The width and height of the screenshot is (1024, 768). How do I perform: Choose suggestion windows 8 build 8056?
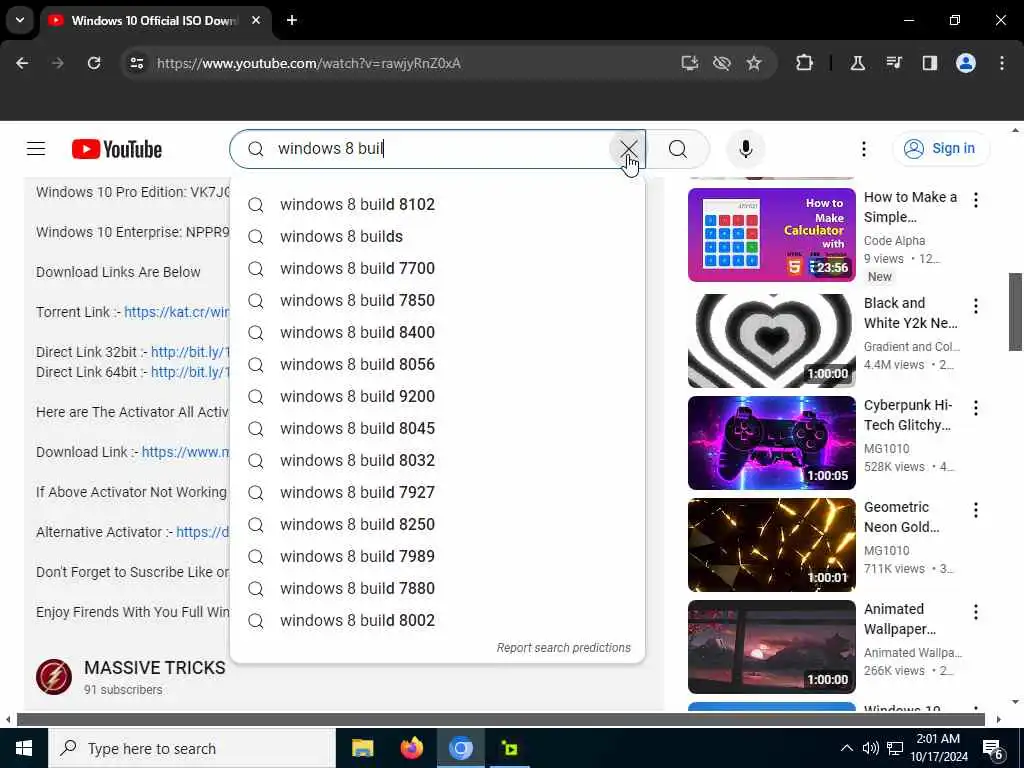tap(438, 364)
